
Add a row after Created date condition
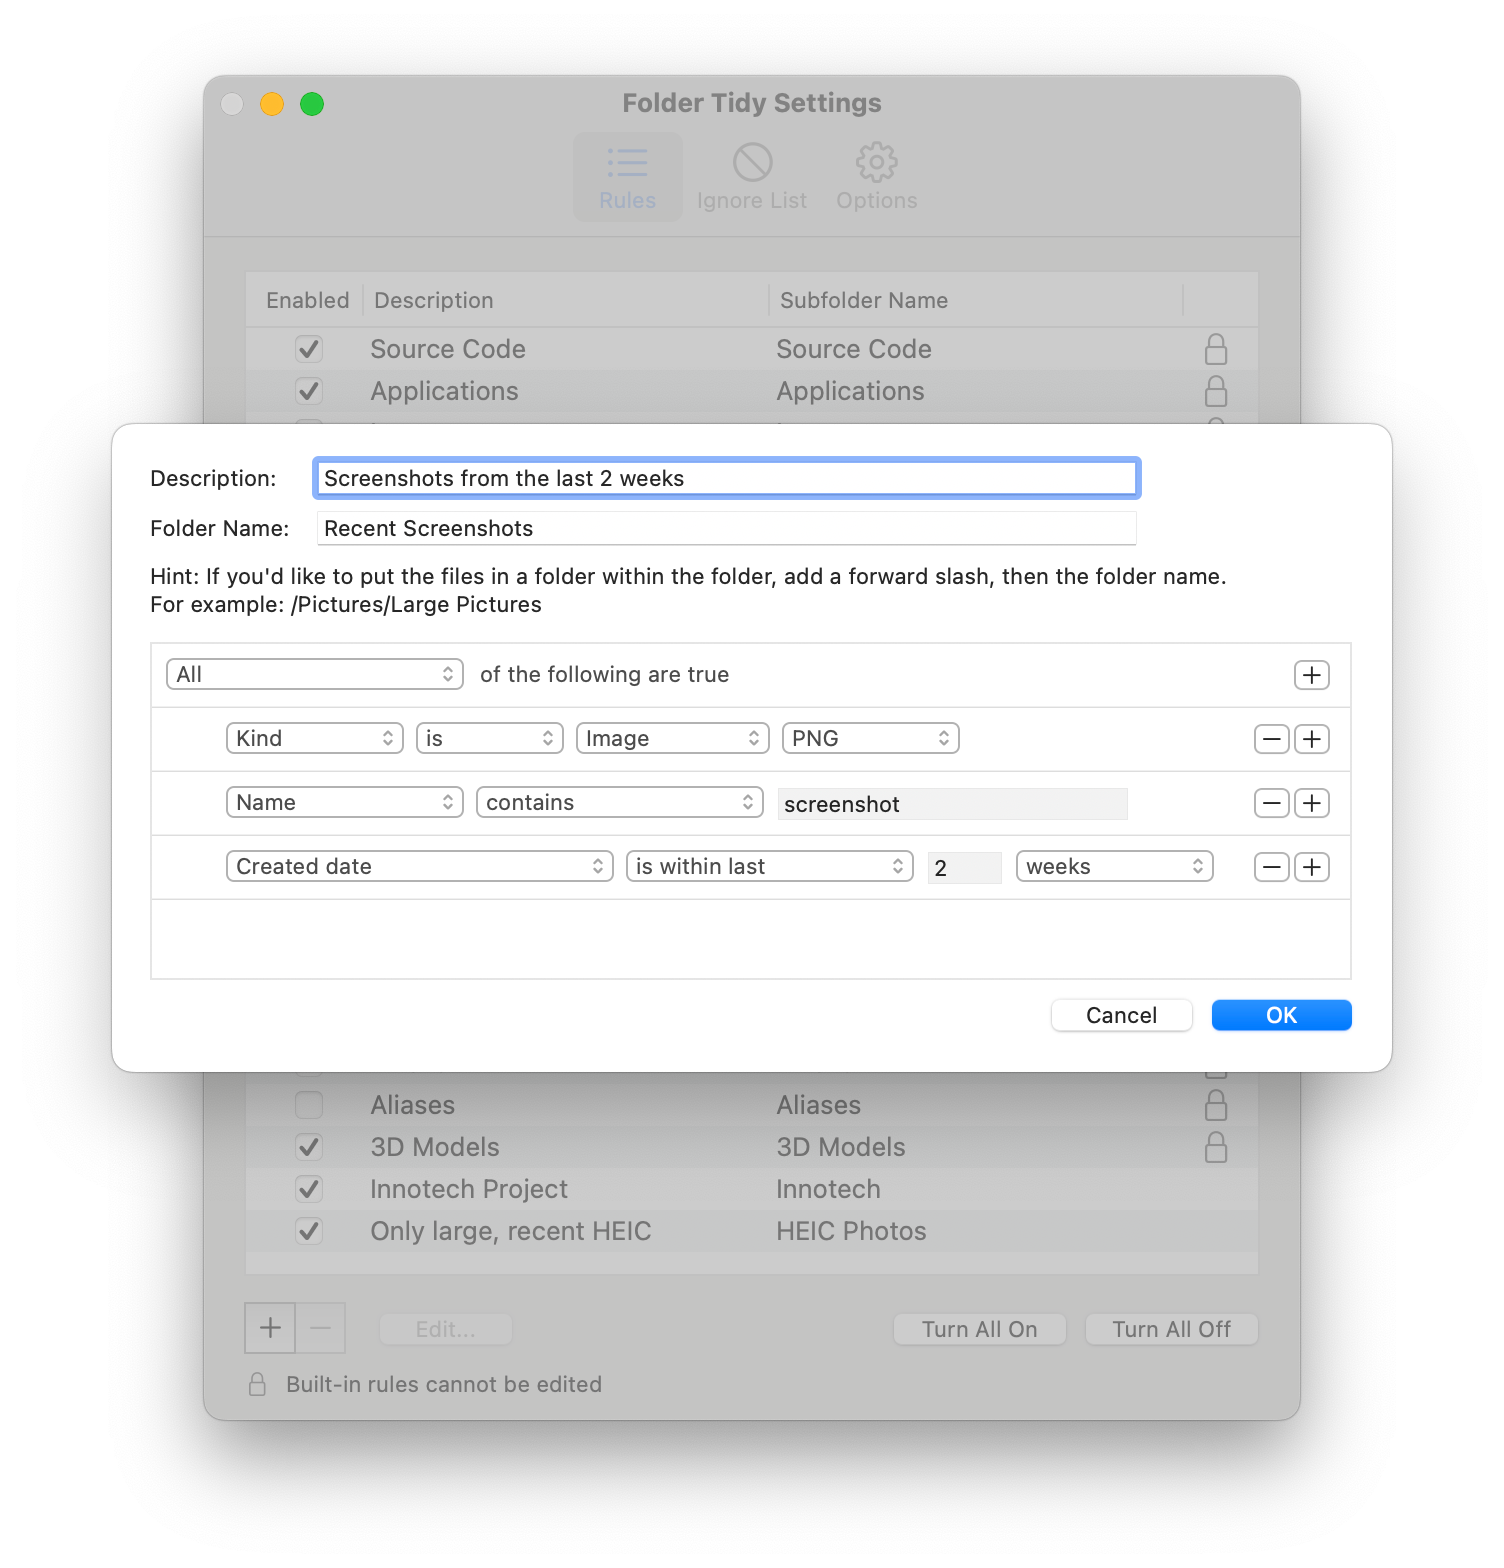click(x=1312, y=867)
